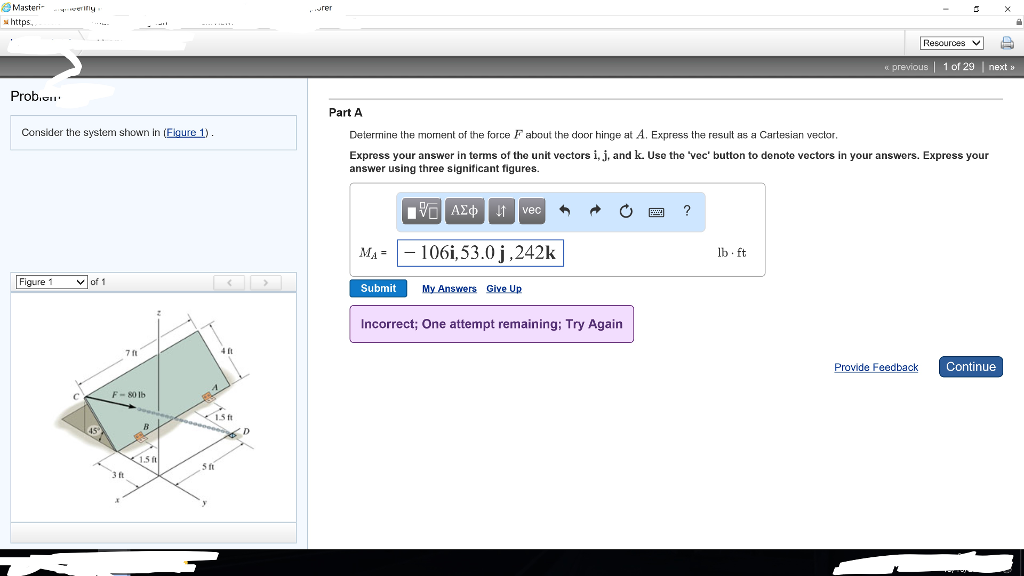
Task: Open the Greek symbols ΑΣφ palette
Action: [464, 211]
